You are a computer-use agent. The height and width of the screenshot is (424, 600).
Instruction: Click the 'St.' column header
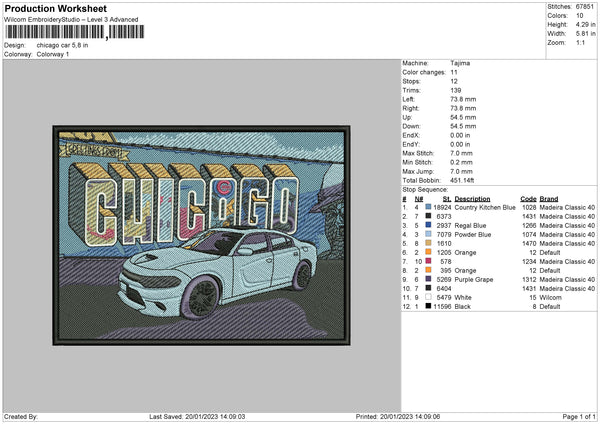click(447, 199)
